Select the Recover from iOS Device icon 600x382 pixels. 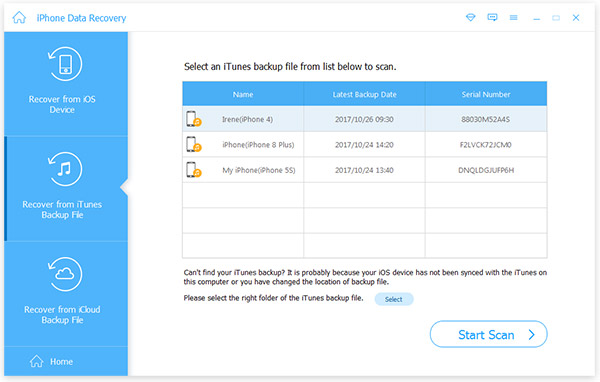65,64
